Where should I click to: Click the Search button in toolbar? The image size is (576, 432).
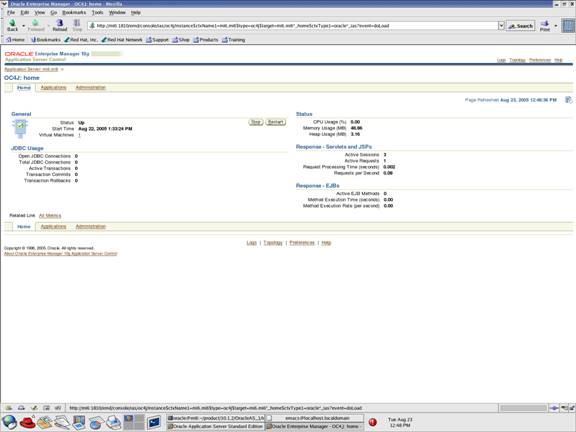[521, 26]
